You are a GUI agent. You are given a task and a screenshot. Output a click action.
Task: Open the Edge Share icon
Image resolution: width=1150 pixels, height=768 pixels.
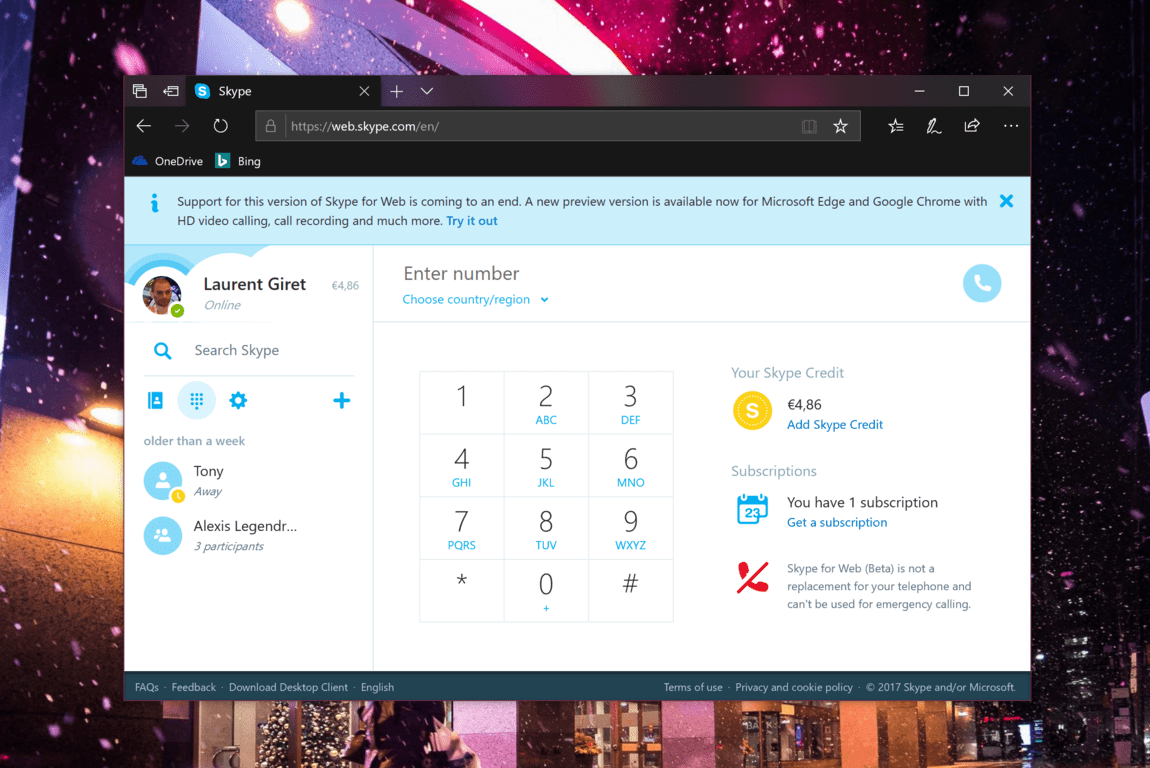(x=971, y=126)
